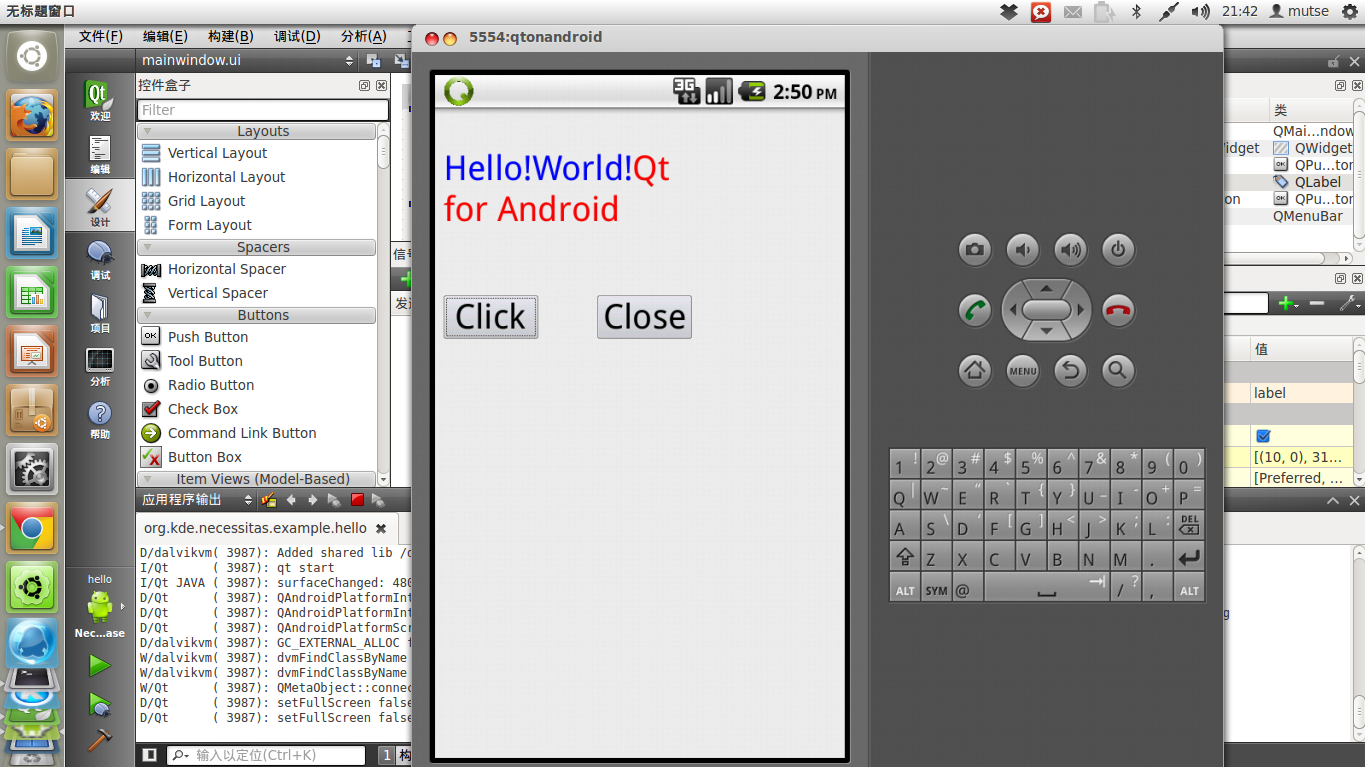Select the QLabel row in object inspector
This screenshot has height=767, width=1365.
[1290, 182]
